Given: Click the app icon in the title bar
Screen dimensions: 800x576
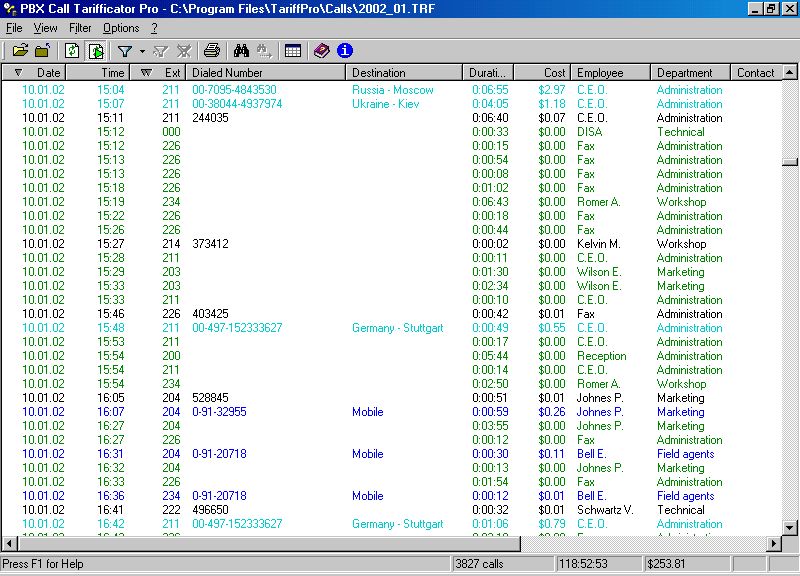Looking at the screenshot, I should (x=10, y=9).
